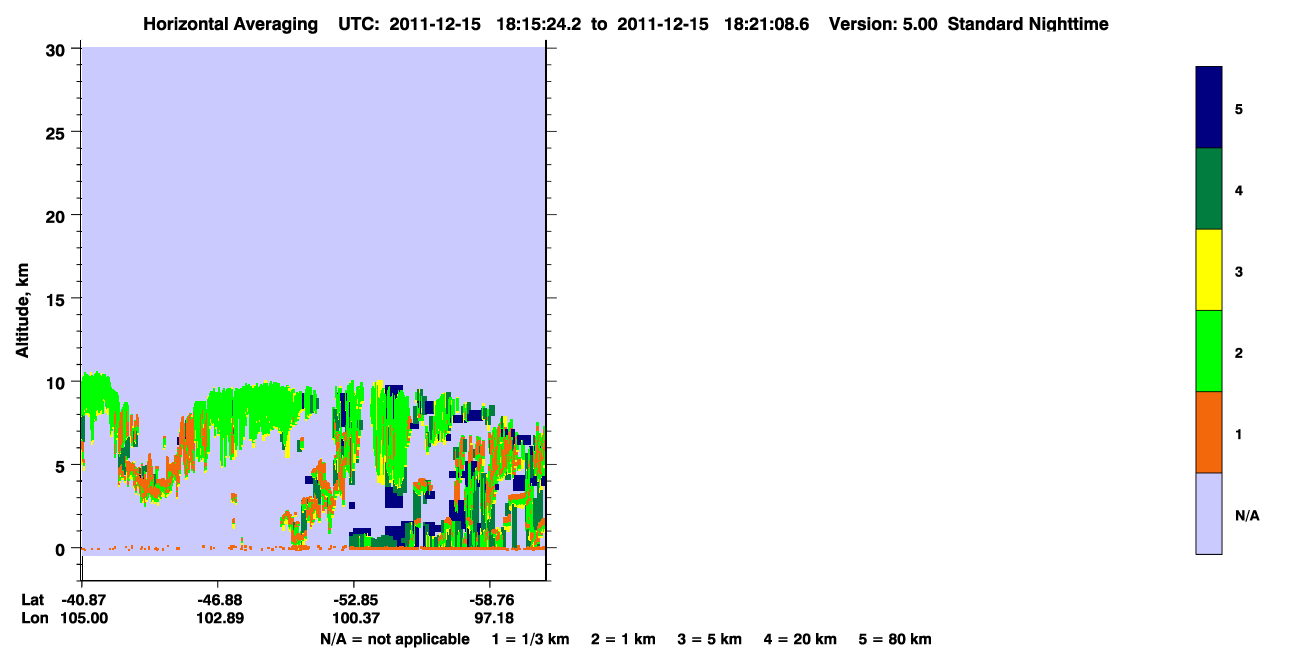This screenshot has width=1300, height=667.
Task: Click the altitude tick label 5
Action: (62, 466)
